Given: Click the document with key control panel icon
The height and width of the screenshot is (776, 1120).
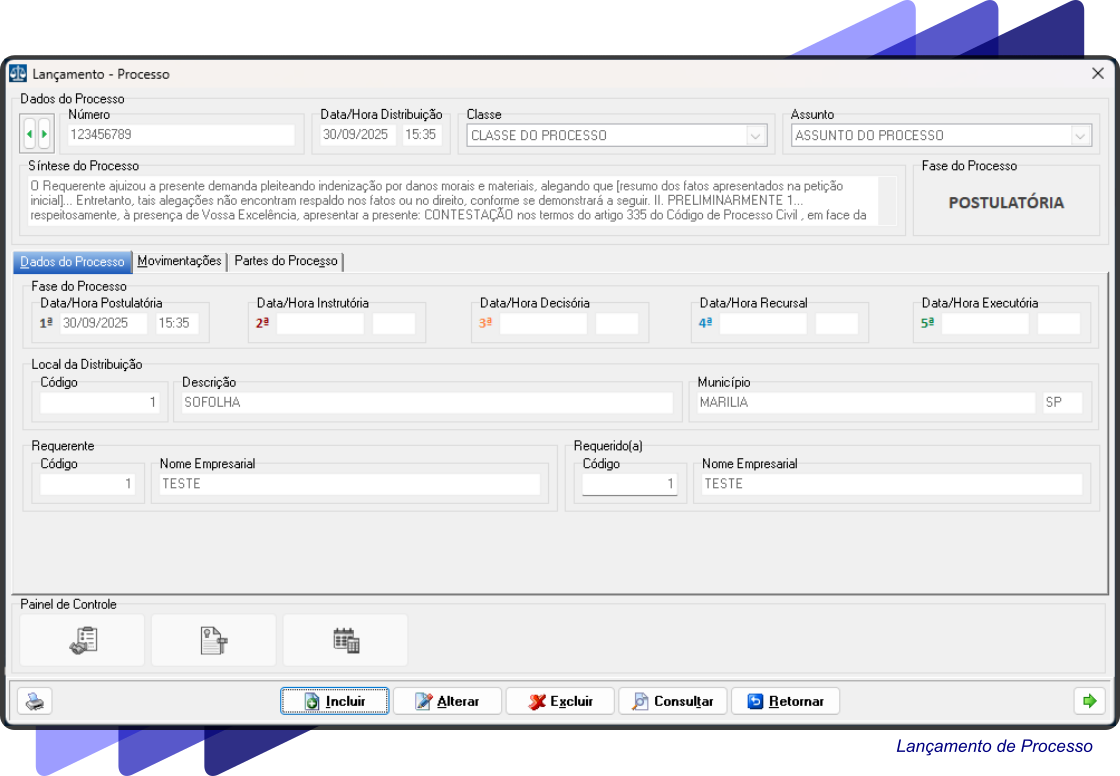Looking at the screenshot, I should (x=213, y=640).
